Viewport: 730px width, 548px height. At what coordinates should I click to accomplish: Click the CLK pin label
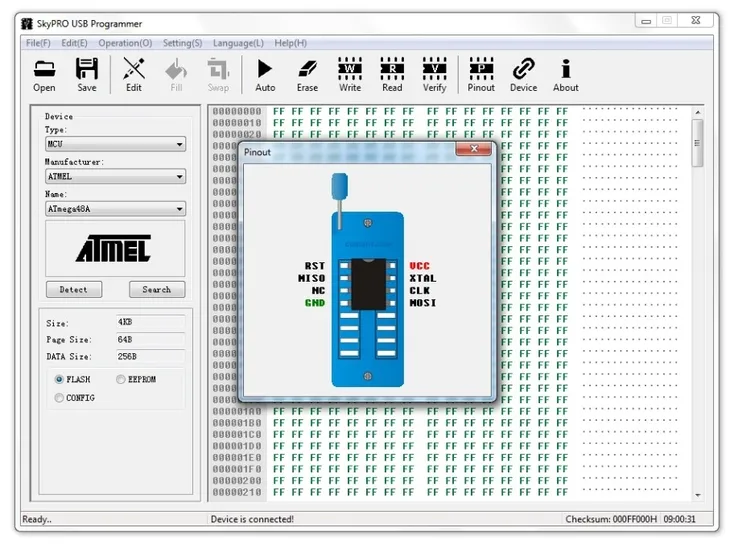(x=419, y=291)
